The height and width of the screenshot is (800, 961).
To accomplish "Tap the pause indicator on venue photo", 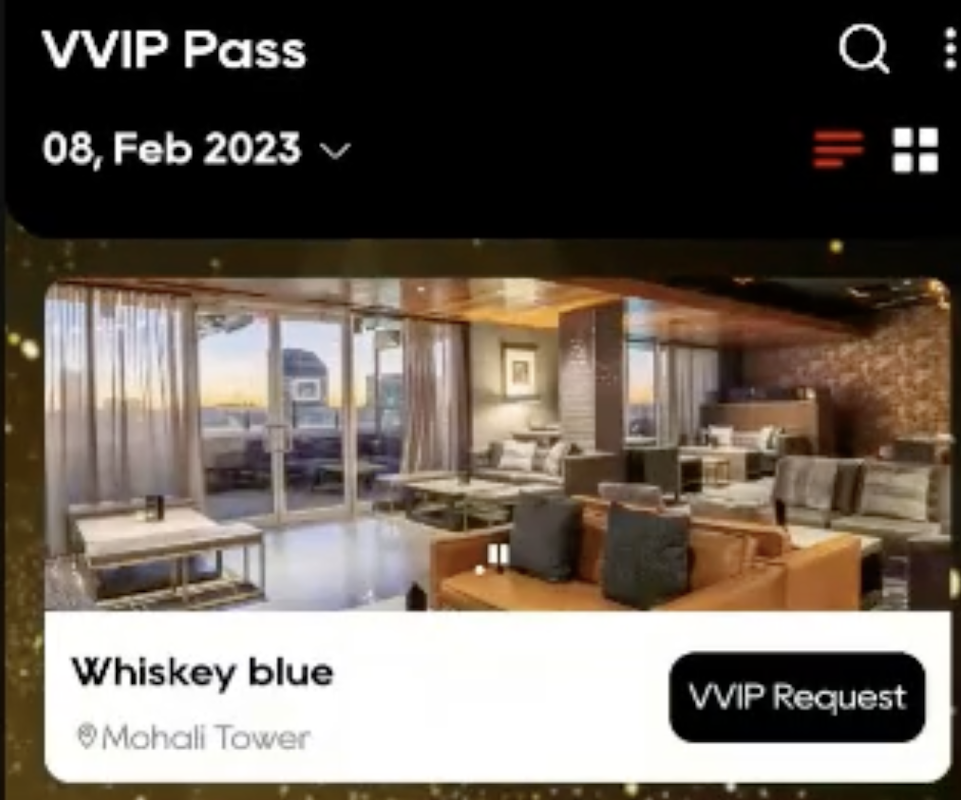I will point(498,555).
